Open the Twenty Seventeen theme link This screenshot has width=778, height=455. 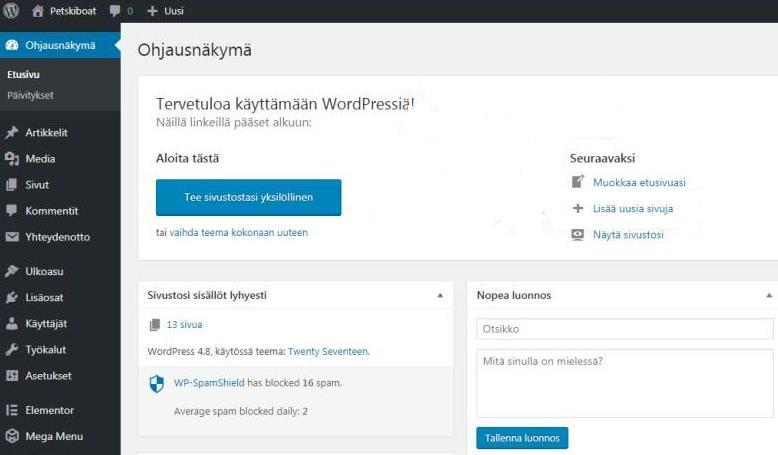(x=328, y=351)
